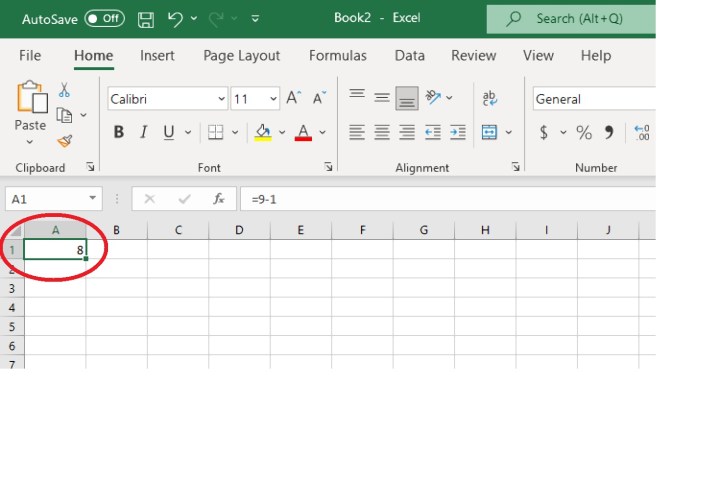Click the Paste button
This screenshot has width=720, height=480.
(30, 108)
